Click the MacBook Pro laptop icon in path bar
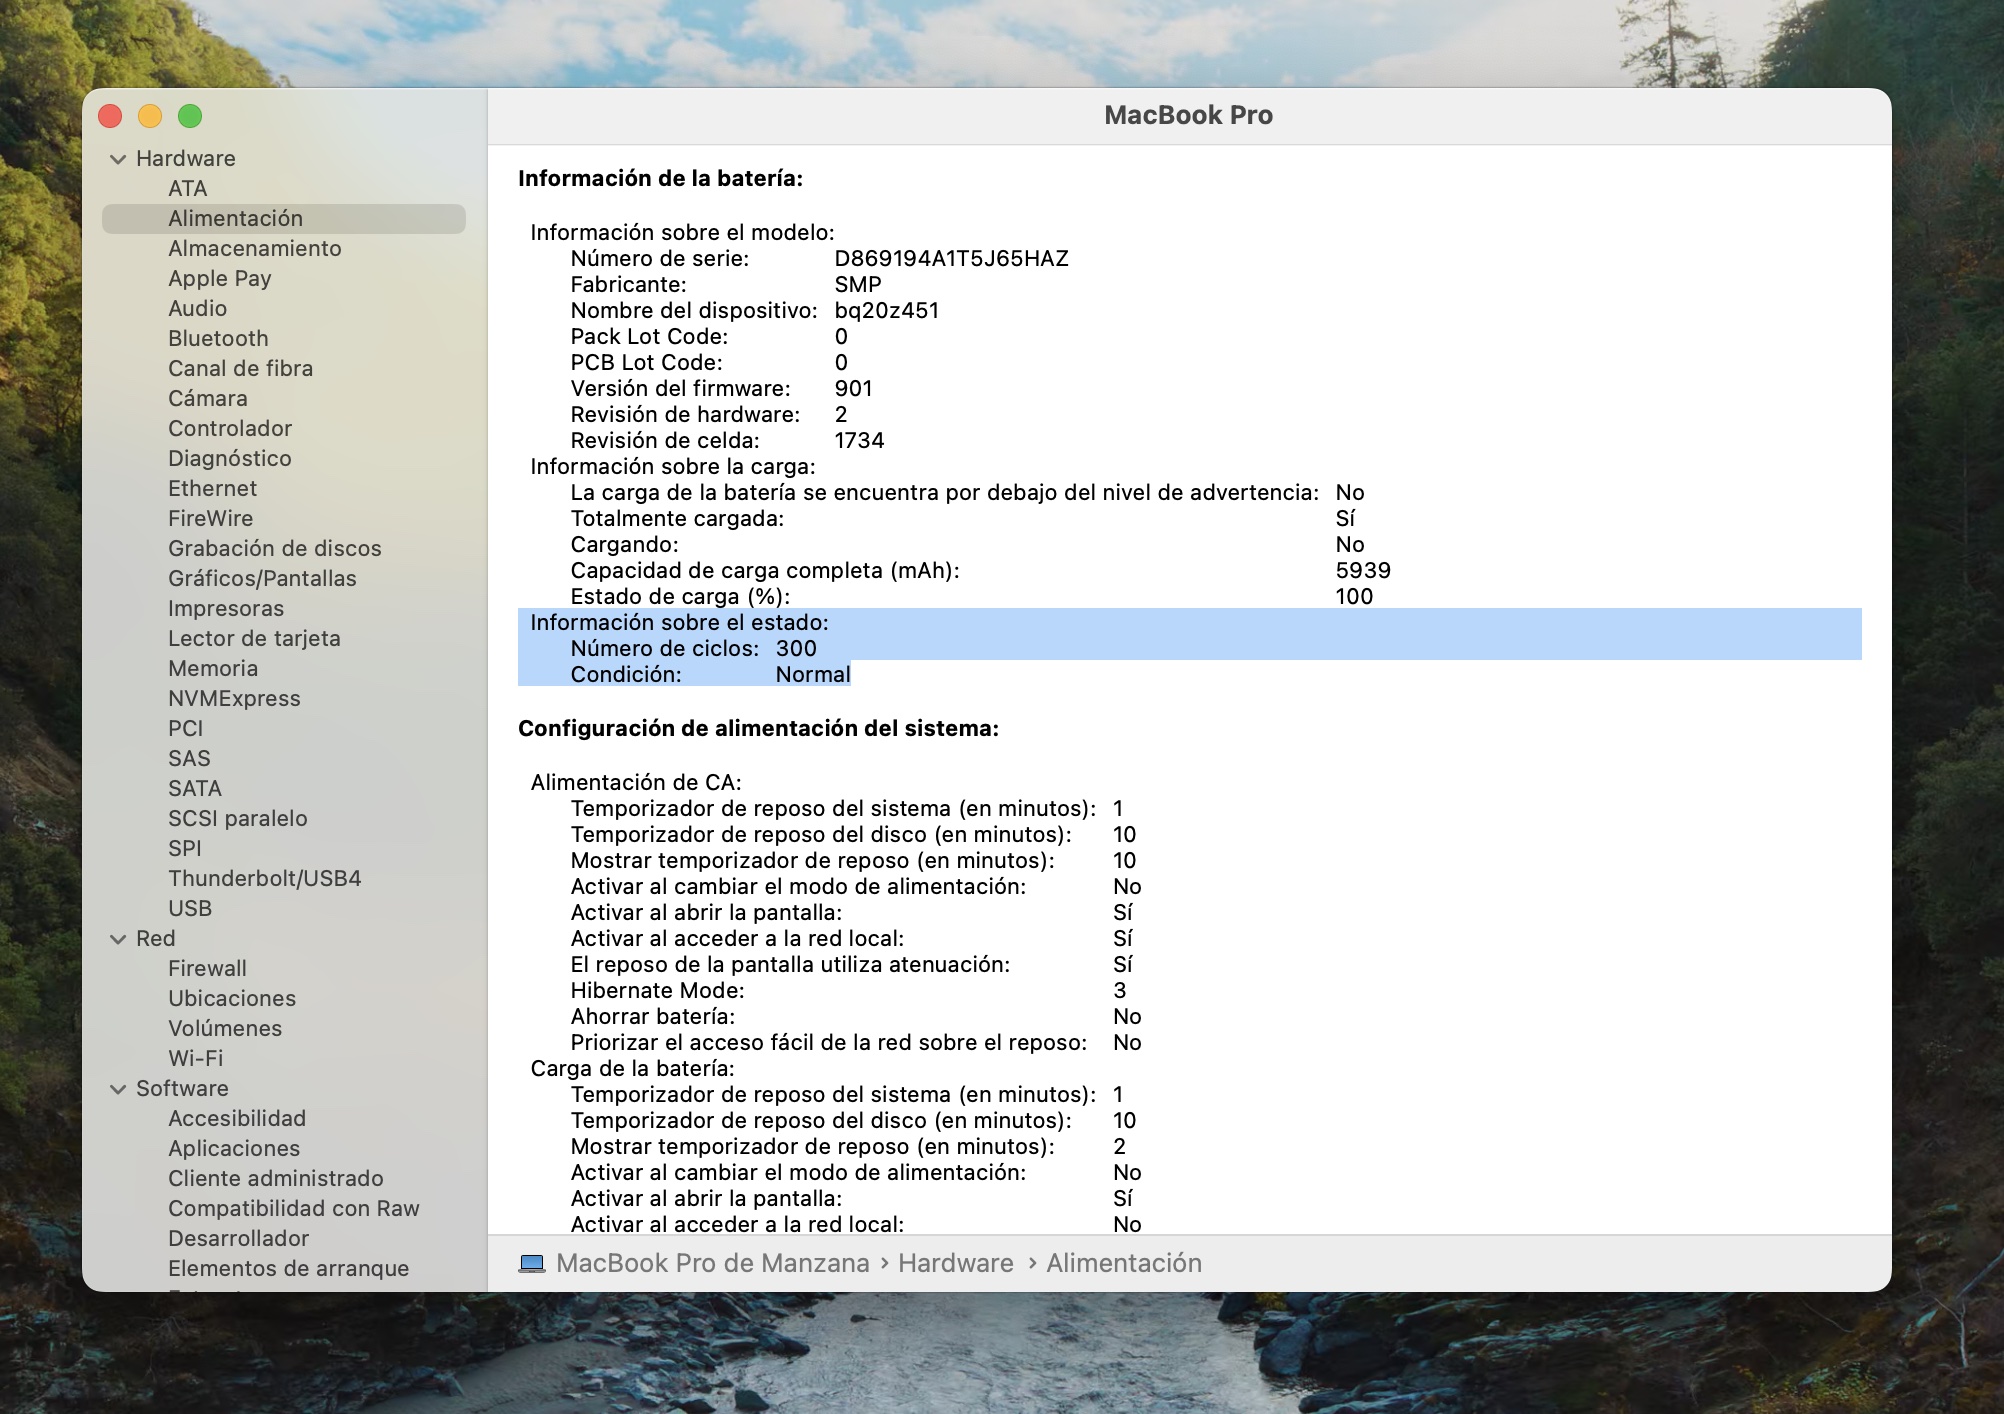Image resolution: width=2004 pixels, height=1414 pixels. (x=531, y=1263)
